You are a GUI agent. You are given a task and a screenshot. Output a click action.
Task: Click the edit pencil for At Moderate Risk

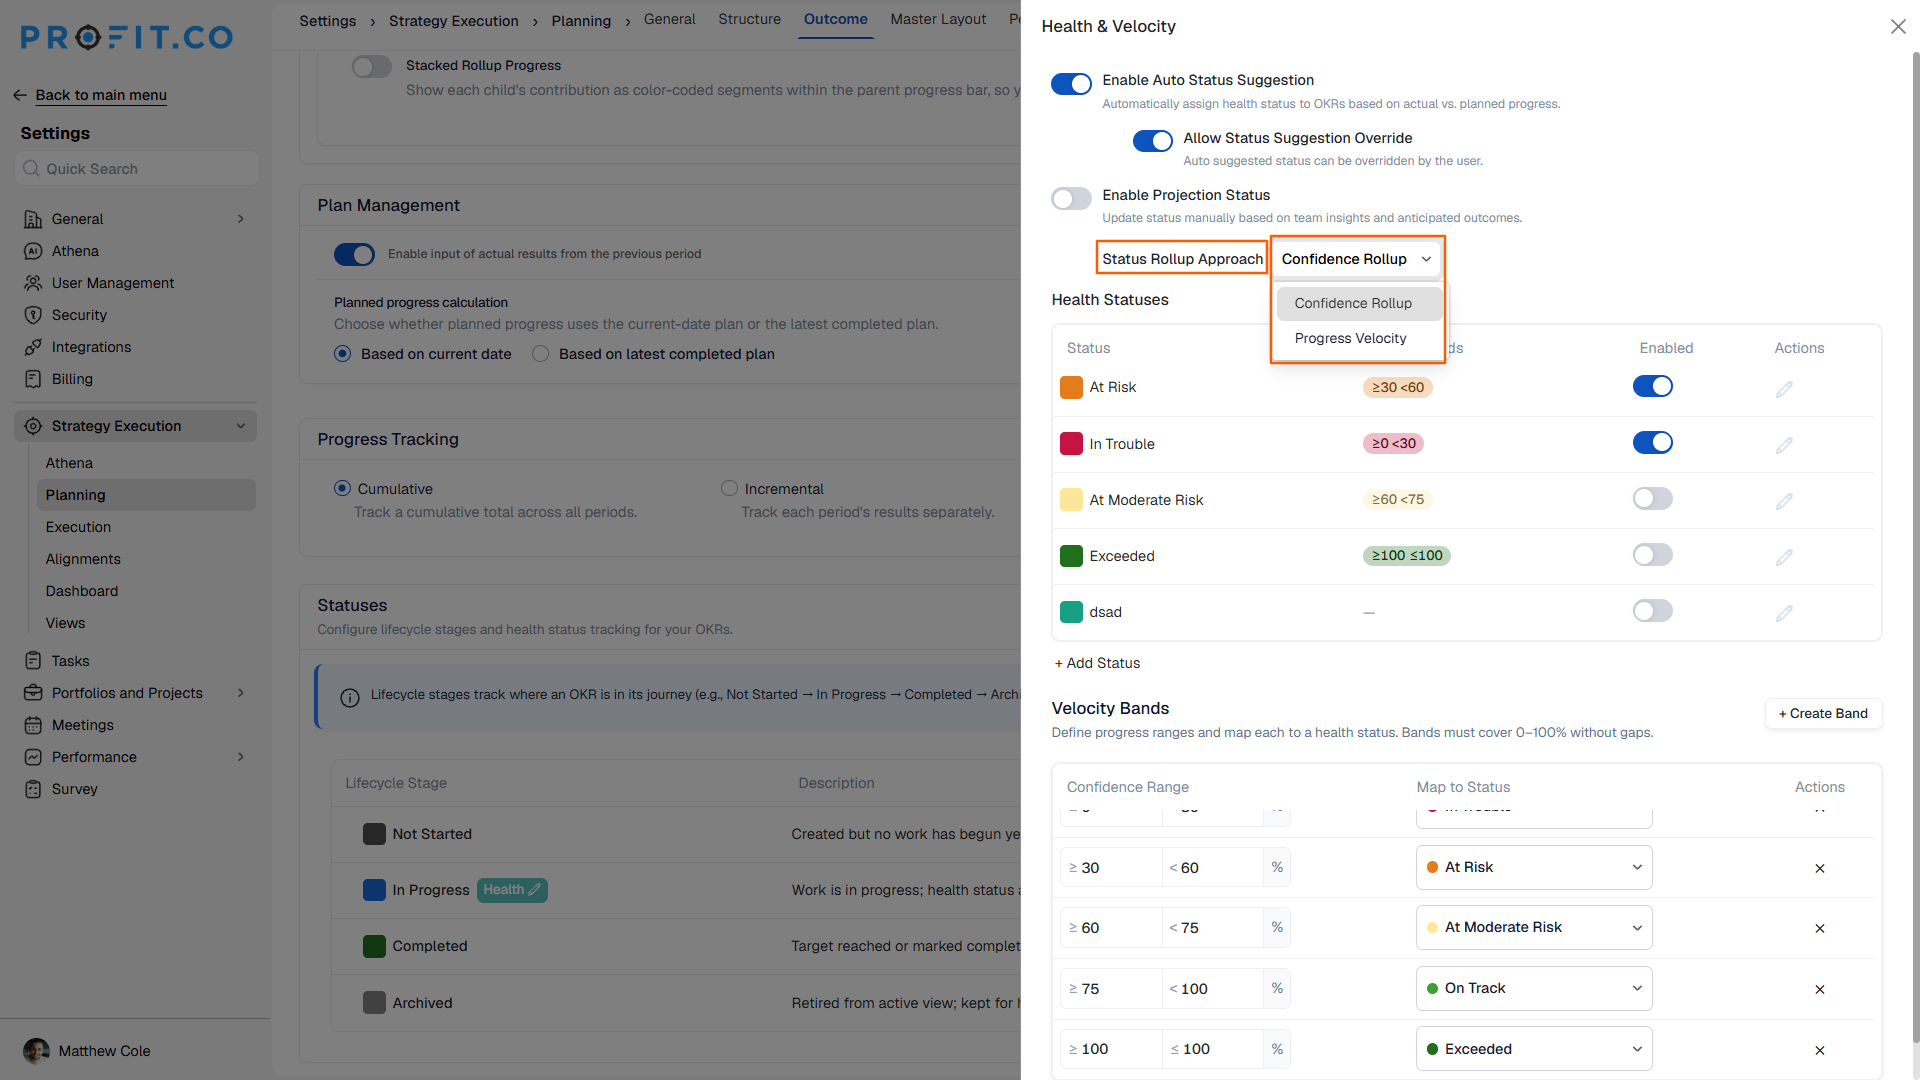1784,501
